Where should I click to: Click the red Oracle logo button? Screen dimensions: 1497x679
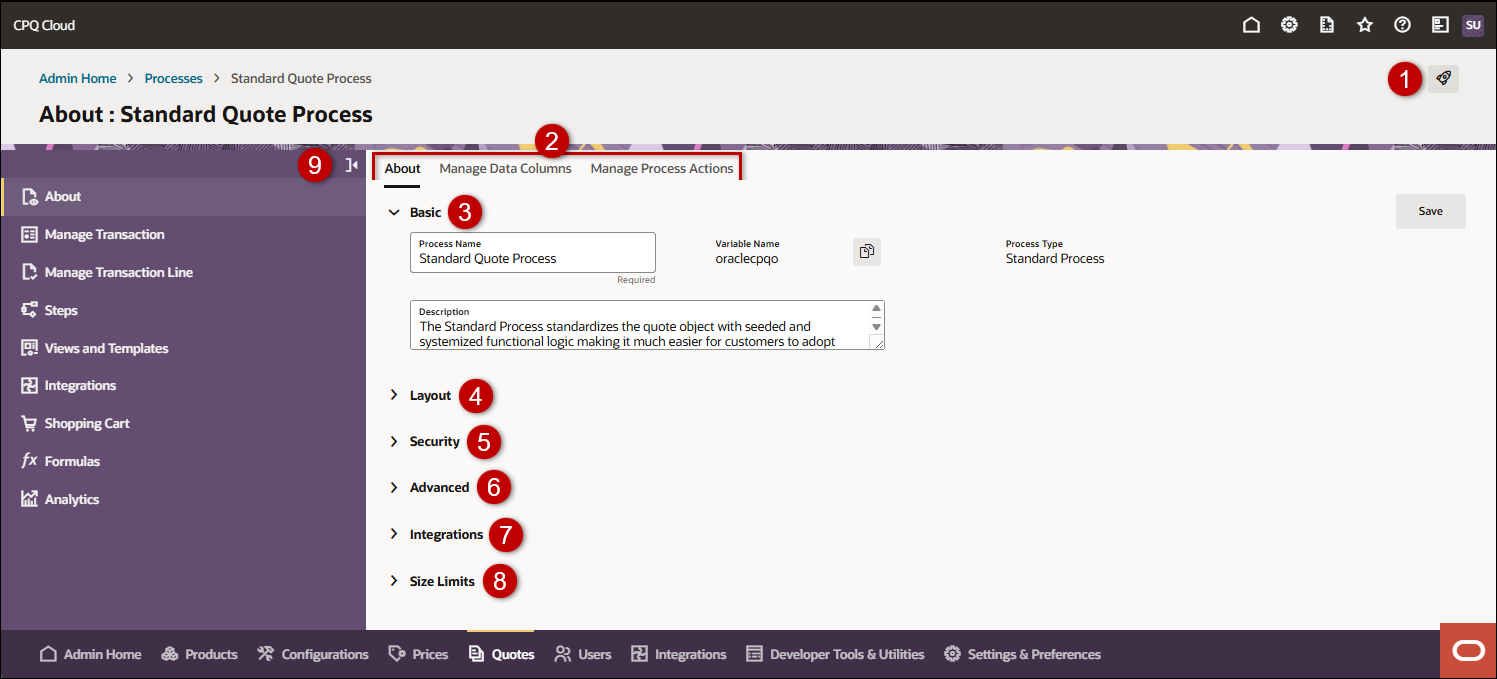pos(1468,651)
